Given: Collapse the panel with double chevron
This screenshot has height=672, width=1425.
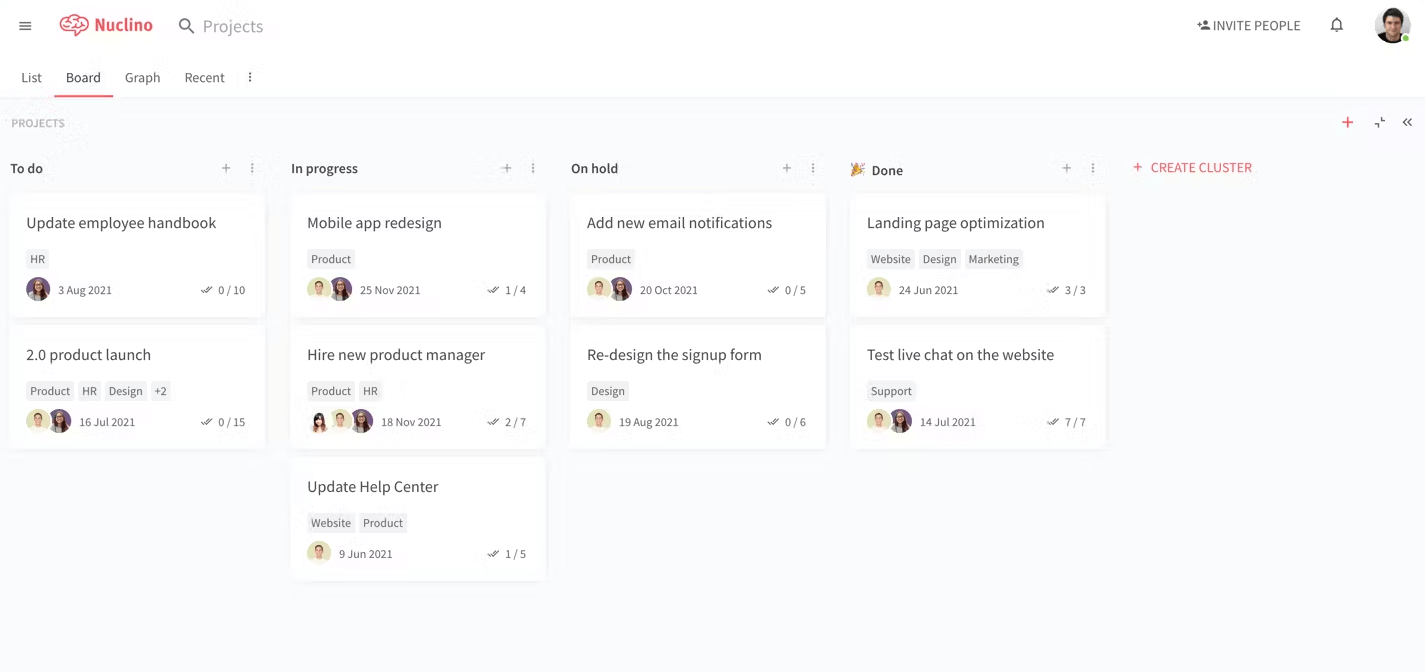Looking at the screenshot, I should click(1407, 122).
